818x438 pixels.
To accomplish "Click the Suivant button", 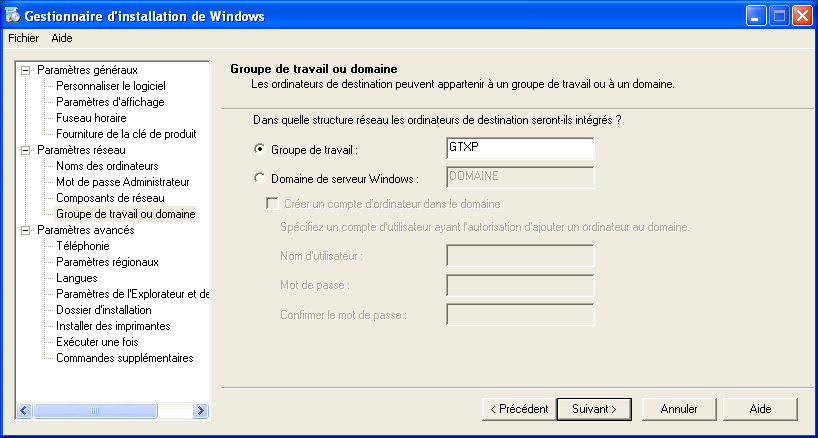I will pyautogui.click(x=594, y=409).
